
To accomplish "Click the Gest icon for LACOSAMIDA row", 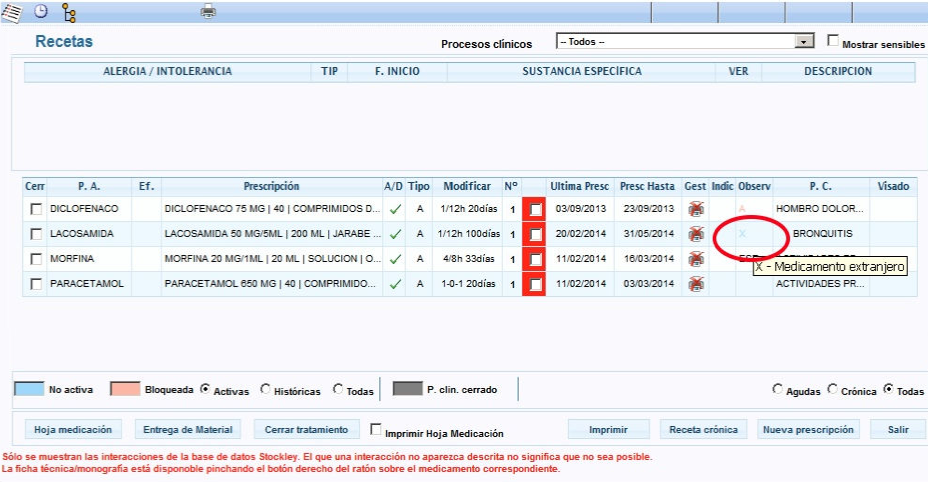I will pyautogui.click(x=696, y=234).
